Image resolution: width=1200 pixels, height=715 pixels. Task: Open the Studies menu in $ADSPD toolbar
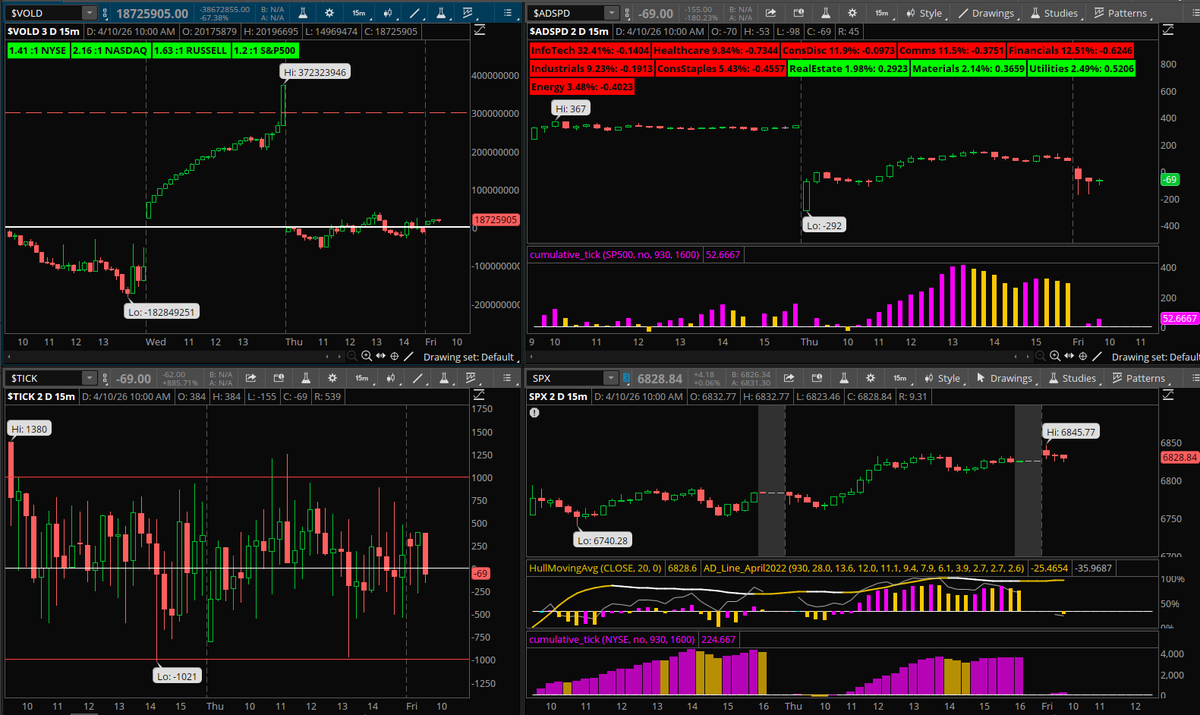click(x=1056, y=13)
